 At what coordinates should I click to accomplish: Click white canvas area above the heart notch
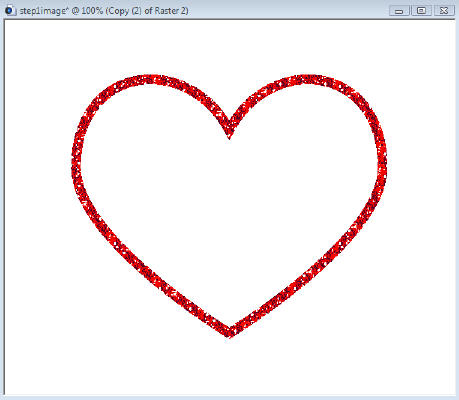pyautogui.click(x=229, y=67)
